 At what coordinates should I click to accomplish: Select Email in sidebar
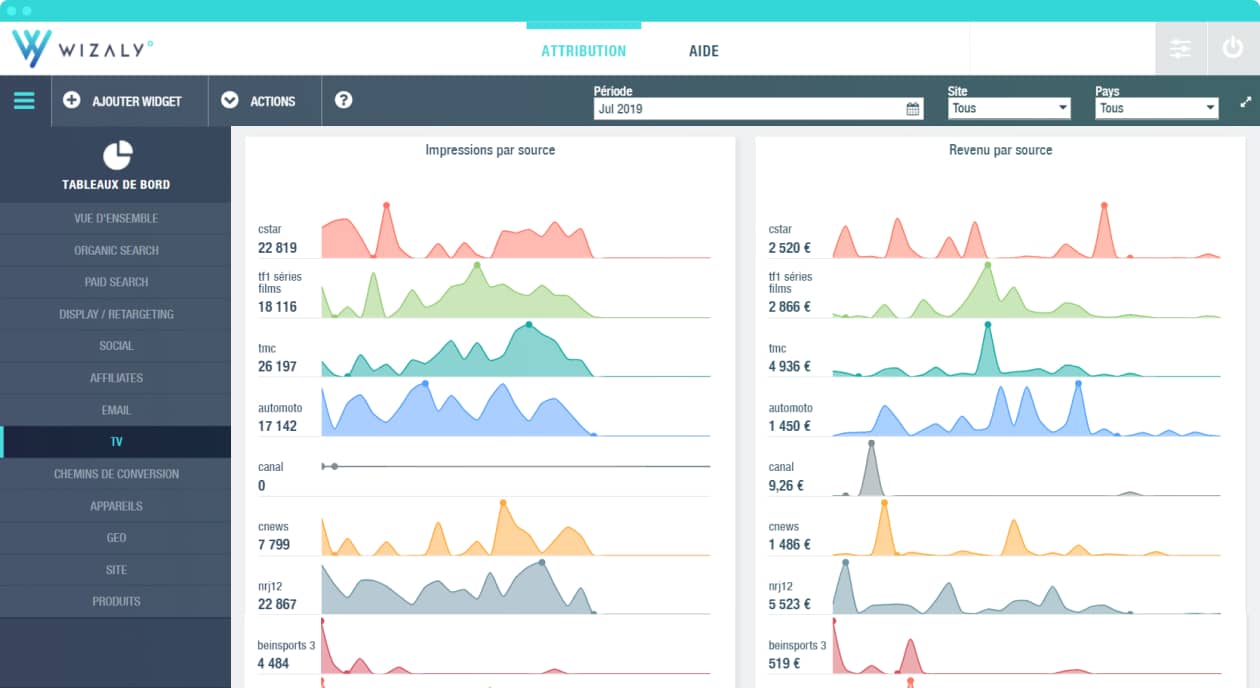click(116, 410)
